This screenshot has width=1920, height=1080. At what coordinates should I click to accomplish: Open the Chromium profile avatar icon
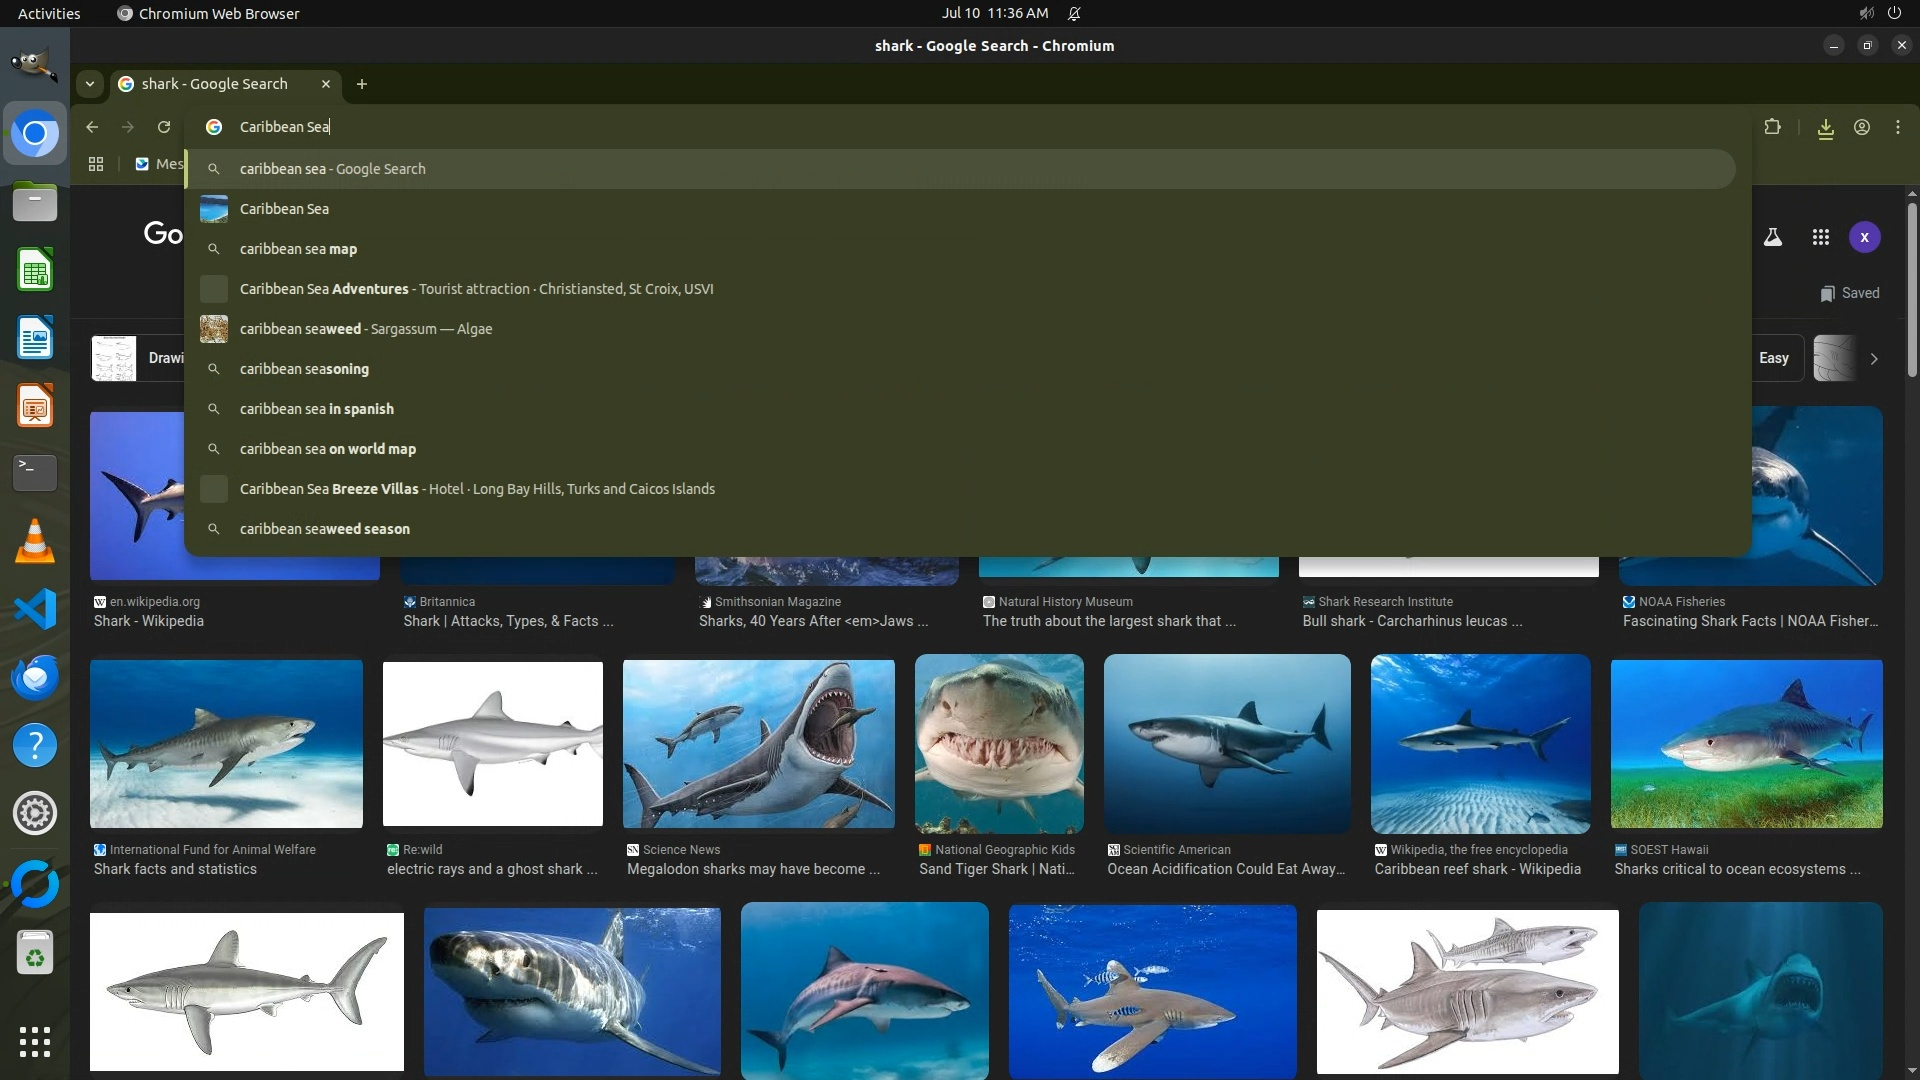click(1862, 127)
